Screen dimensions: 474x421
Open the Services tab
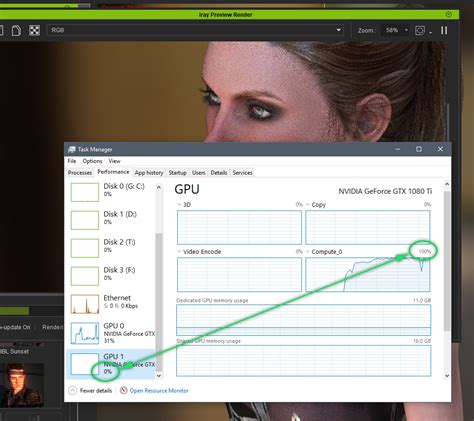point(242,173)
